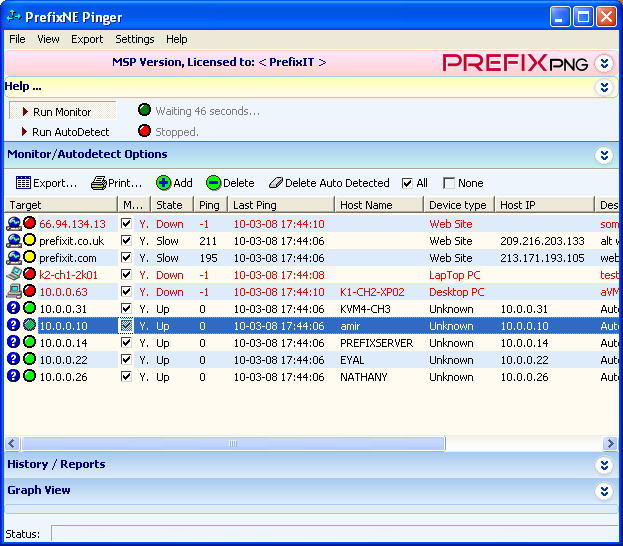Toggle the All checkbox

pyautogui.click(x=407, y=183)
